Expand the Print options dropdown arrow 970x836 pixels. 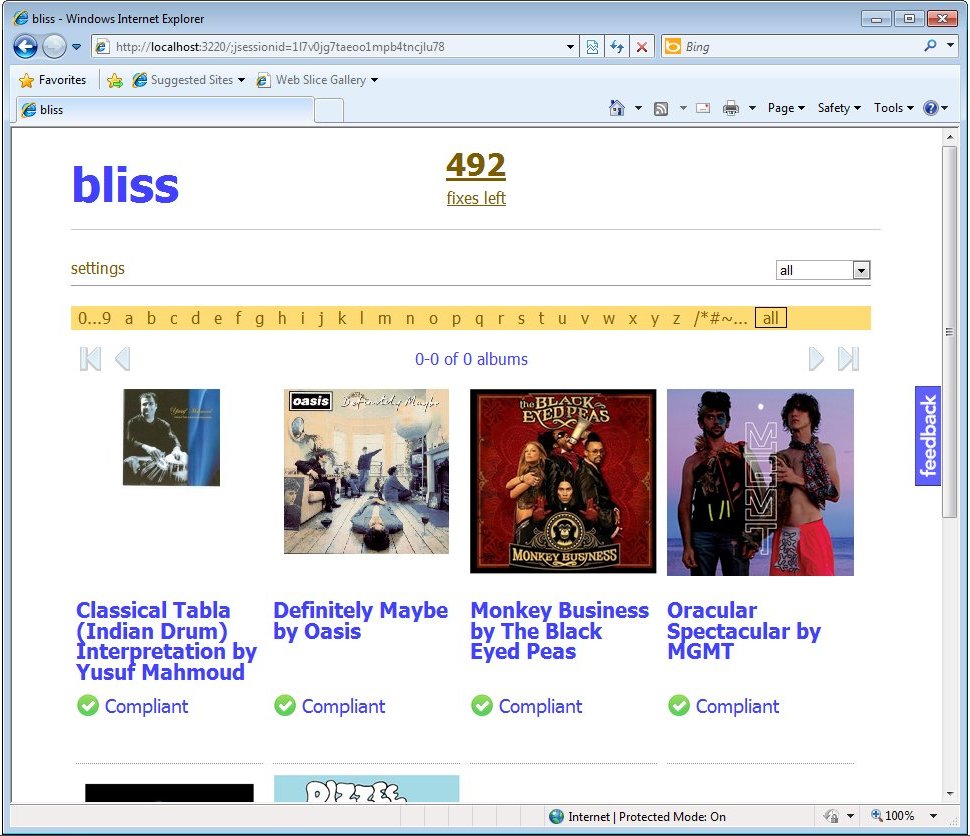click(752, 108)
